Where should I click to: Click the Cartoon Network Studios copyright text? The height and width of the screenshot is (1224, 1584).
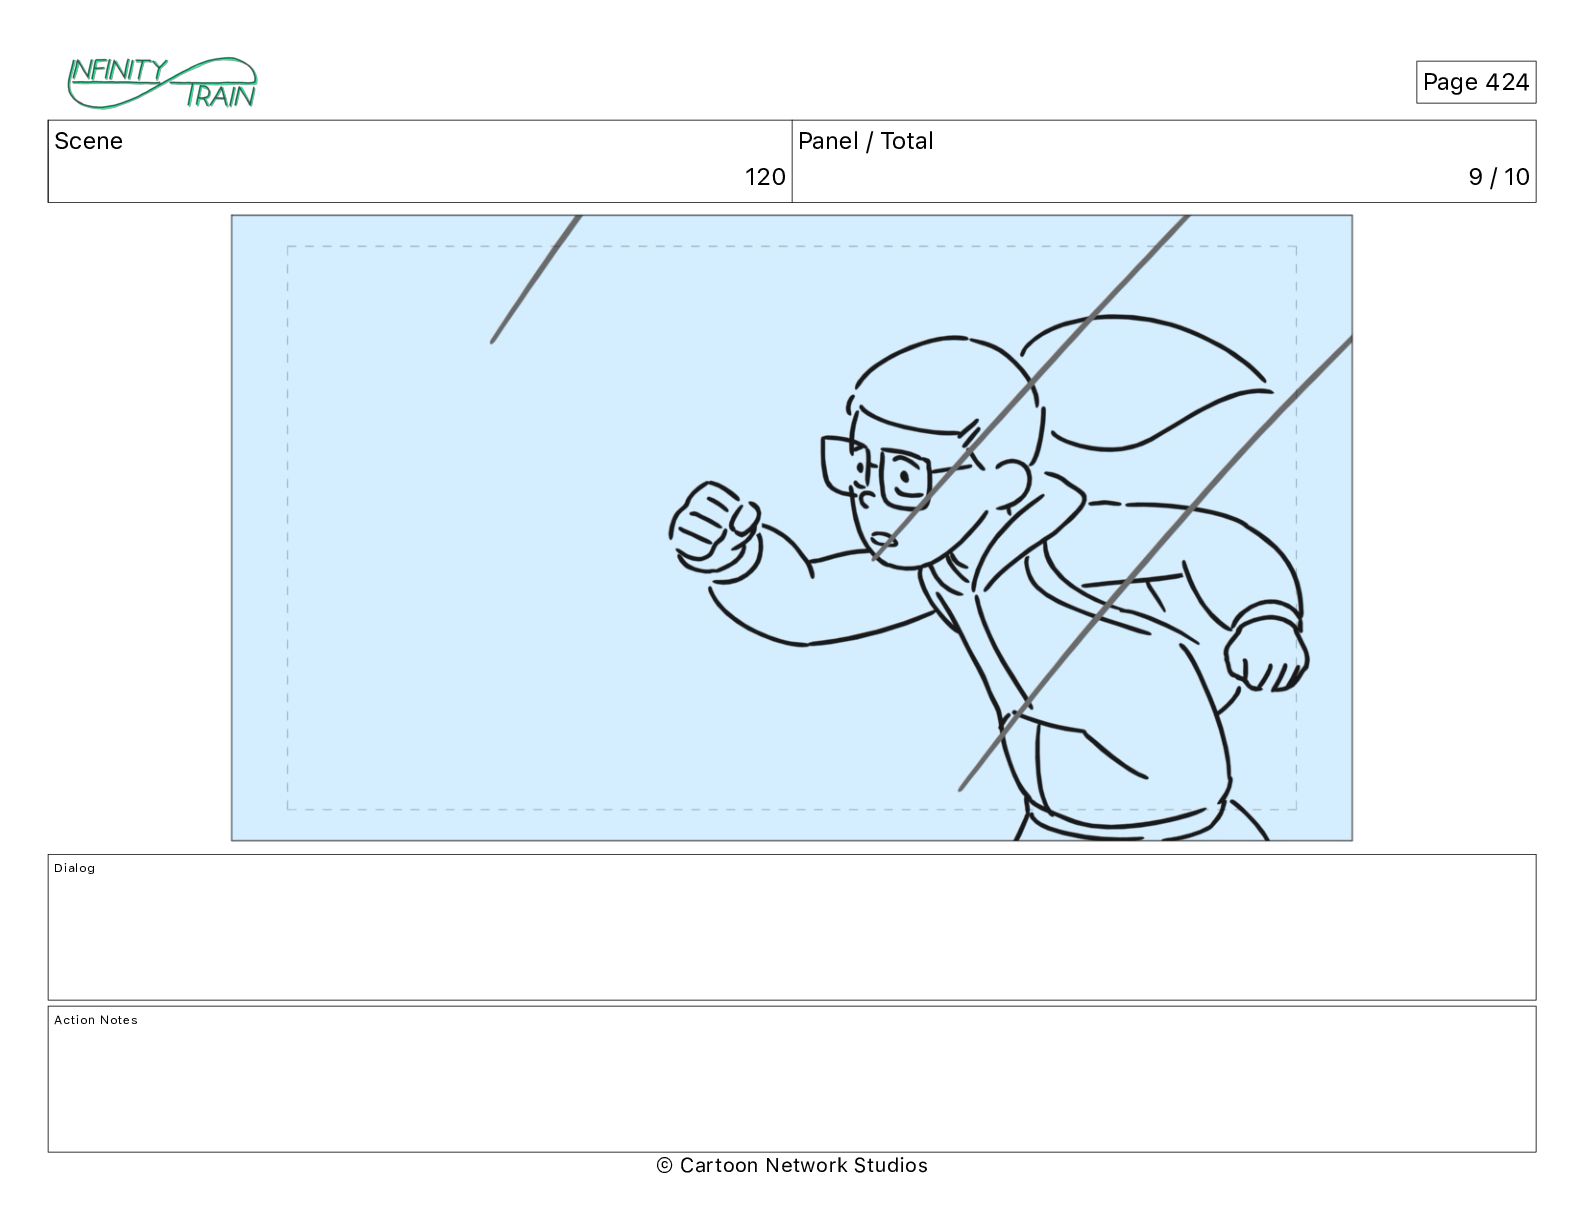coord(792,1165)
